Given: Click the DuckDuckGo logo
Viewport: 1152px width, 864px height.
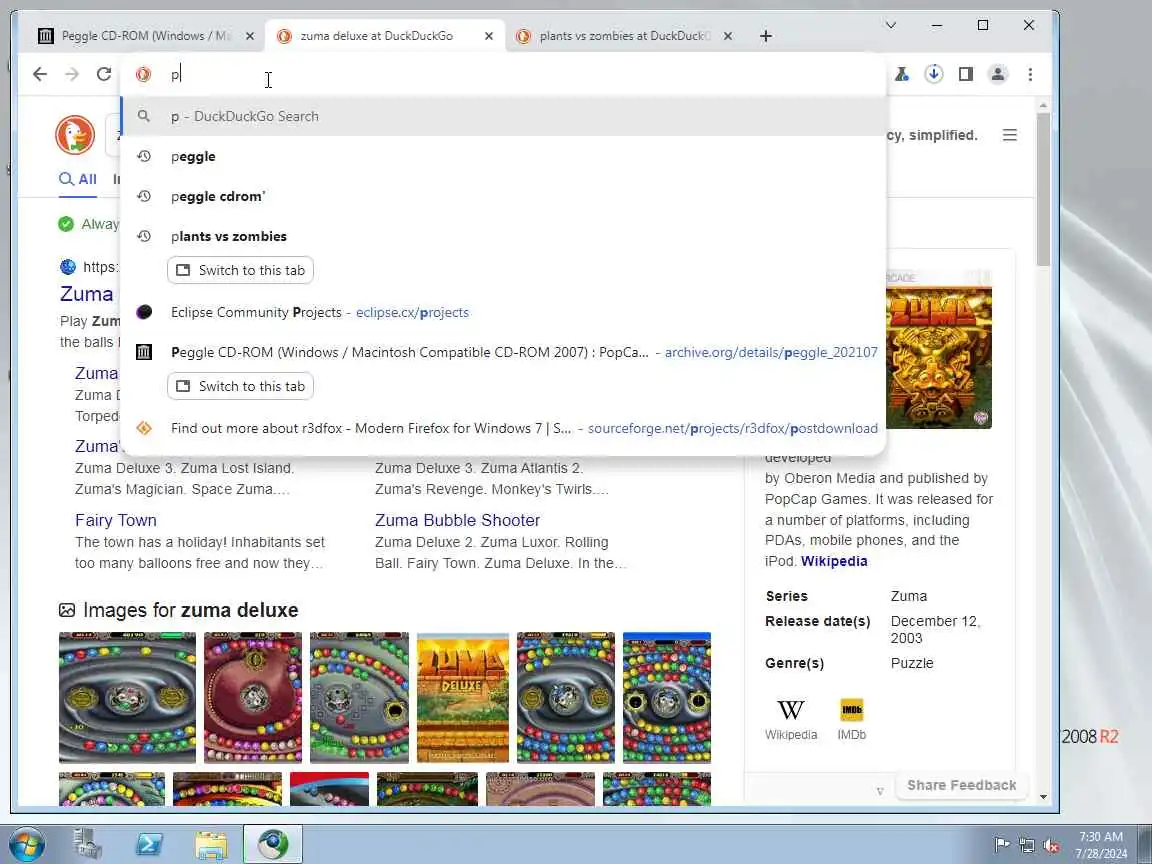Looking at the screenshot, I should click(x=75, y=135).
